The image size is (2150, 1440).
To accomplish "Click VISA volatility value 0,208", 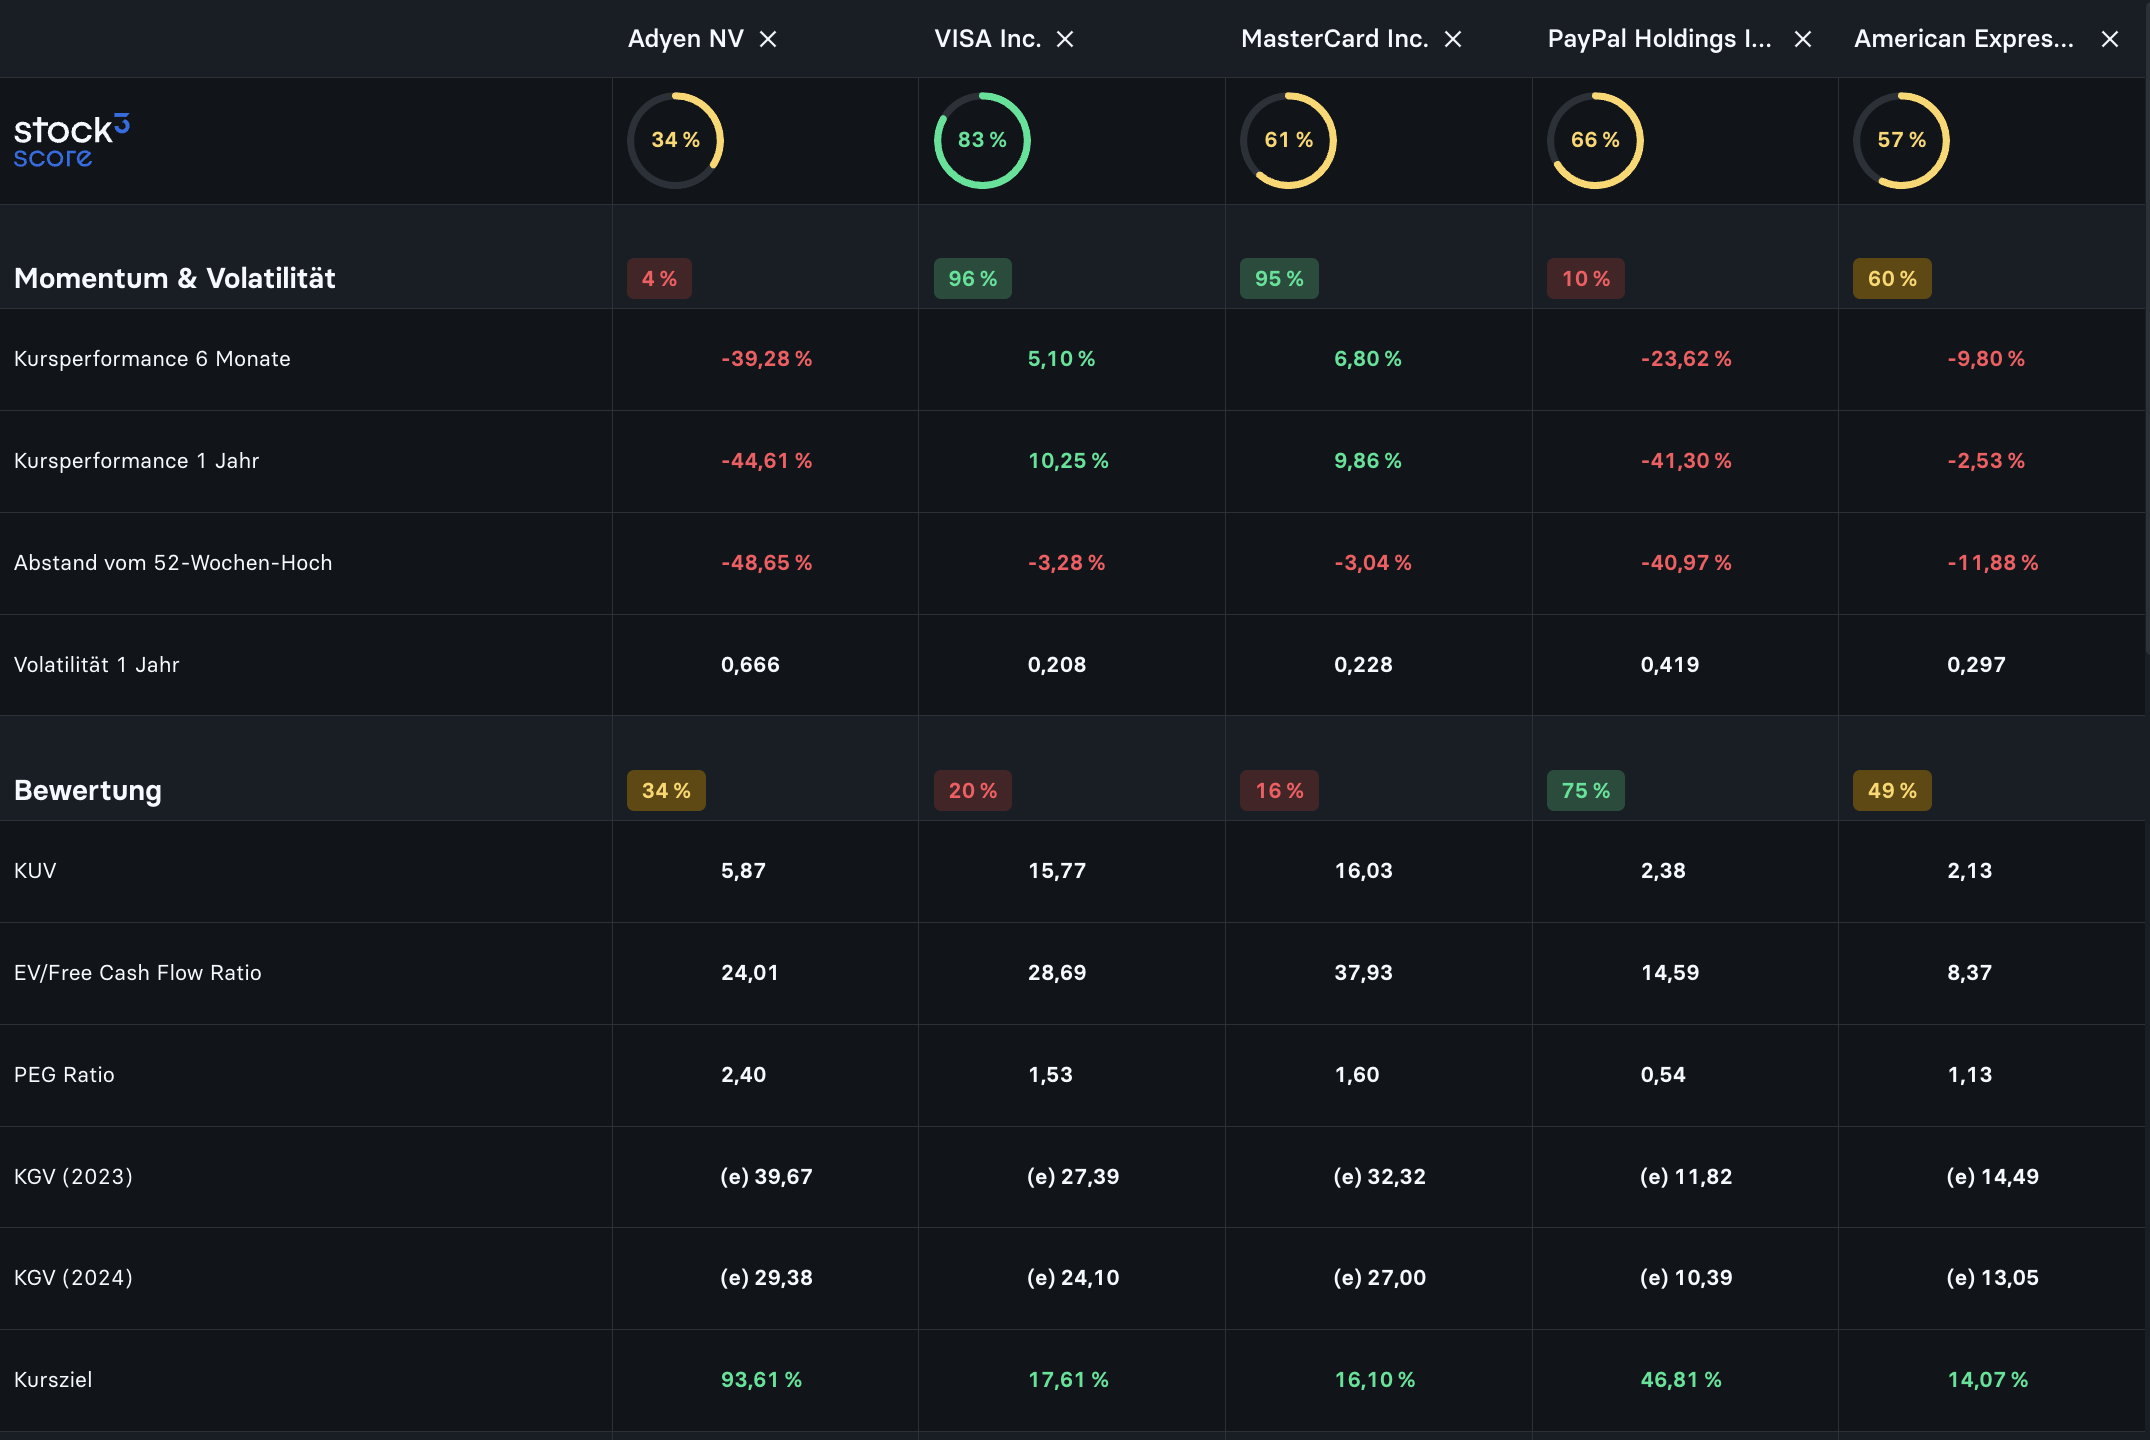I will coord(1057,665).
